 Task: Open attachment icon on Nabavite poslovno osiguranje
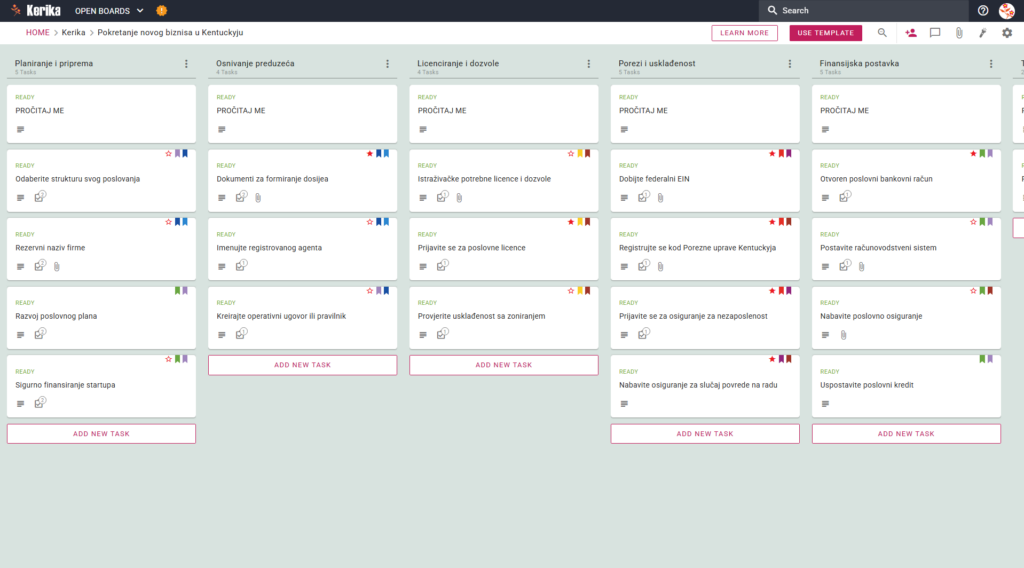[x=843, y=335]
